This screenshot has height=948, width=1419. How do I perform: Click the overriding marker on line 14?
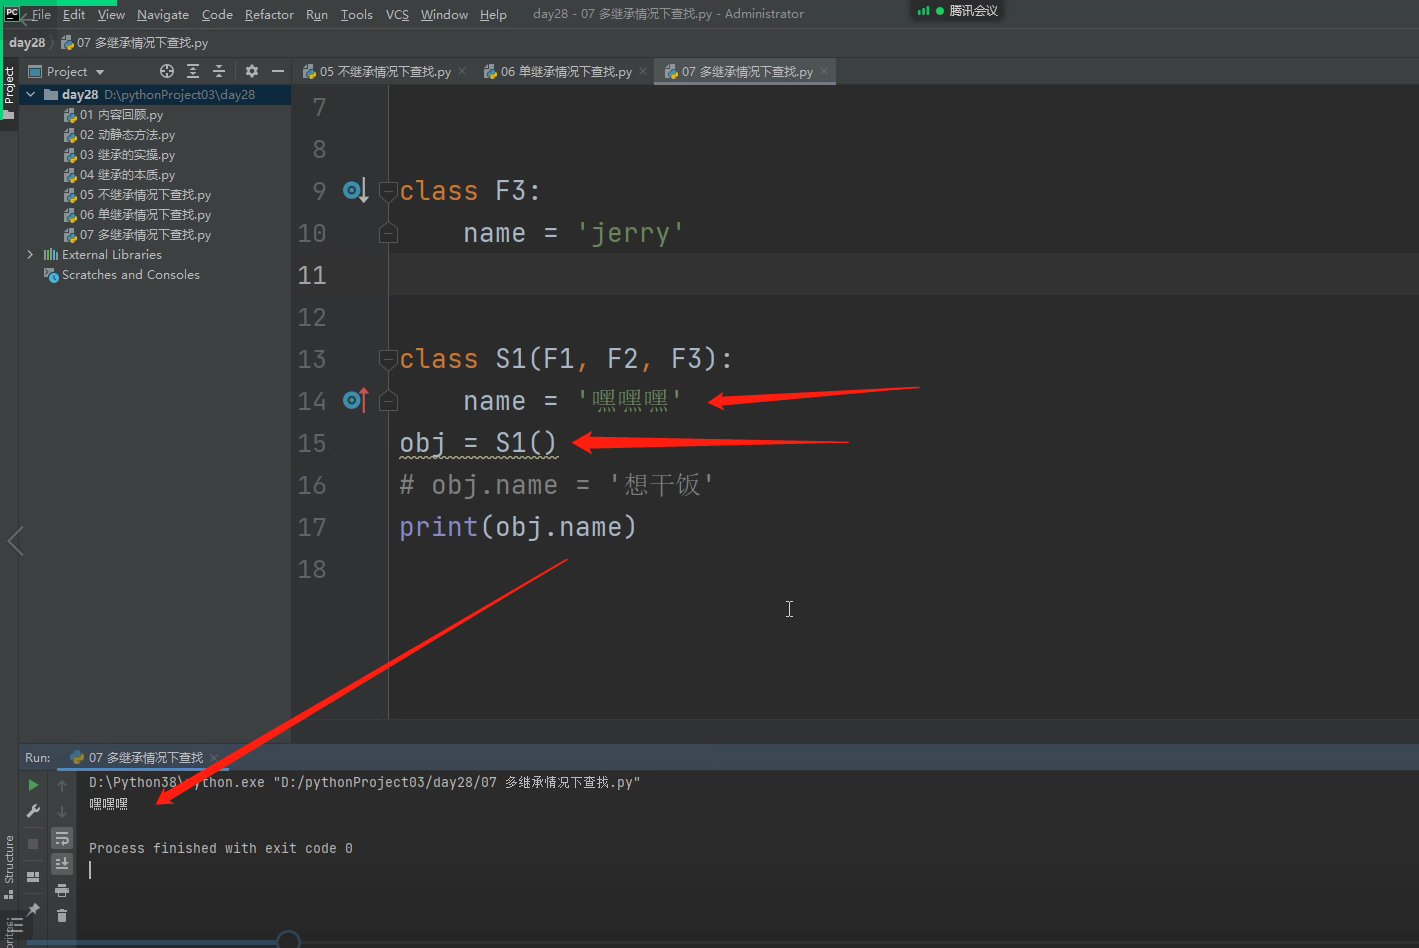point(355,400)
